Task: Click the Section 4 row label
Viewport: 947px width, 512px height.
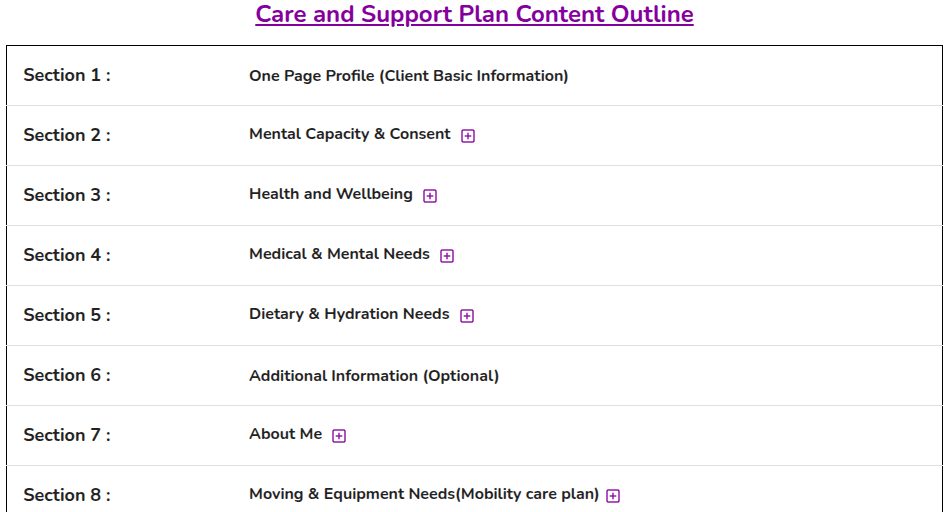Action: point(67,255)
